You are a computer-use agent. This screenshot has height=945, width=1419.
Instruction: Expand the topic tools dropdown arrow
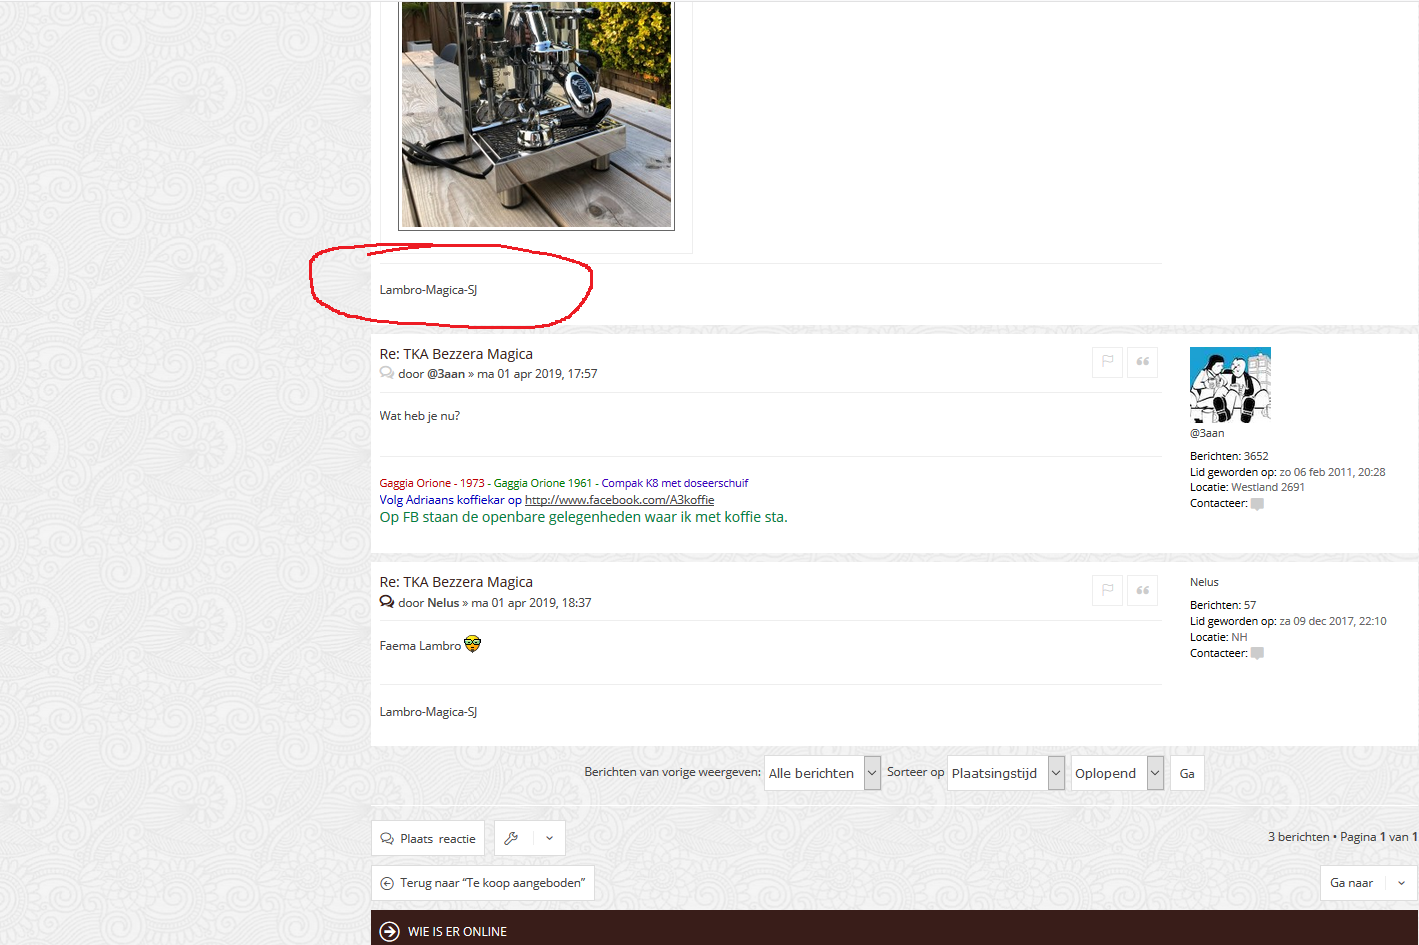(549, 838)
